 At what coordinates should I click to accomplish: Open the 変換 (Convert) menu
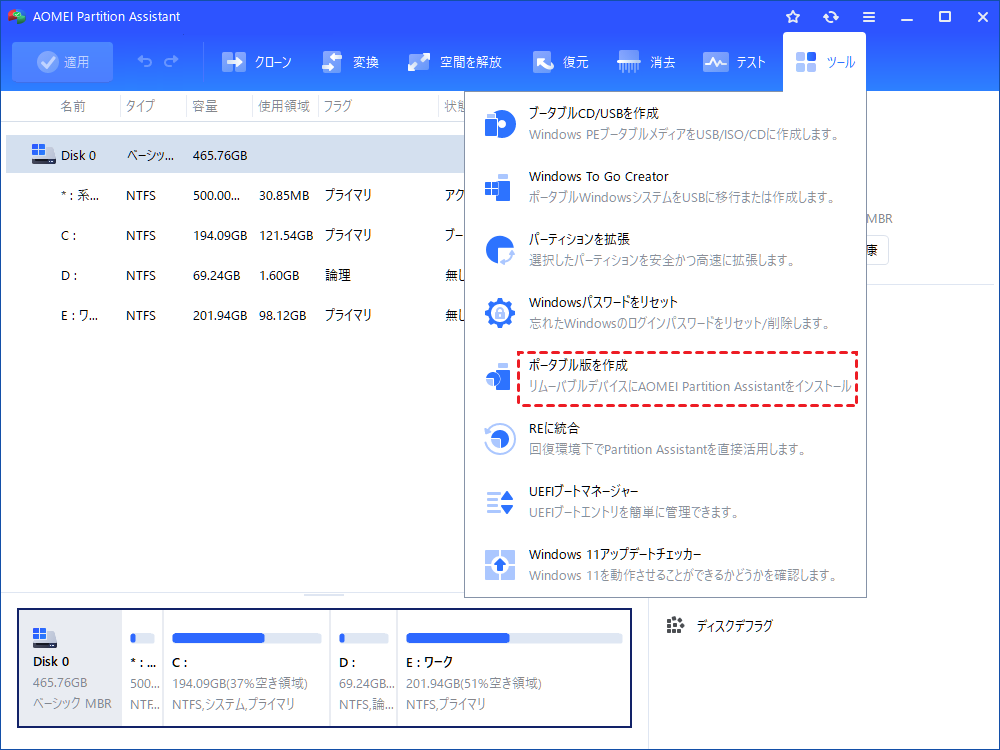(x=350, y=62)
